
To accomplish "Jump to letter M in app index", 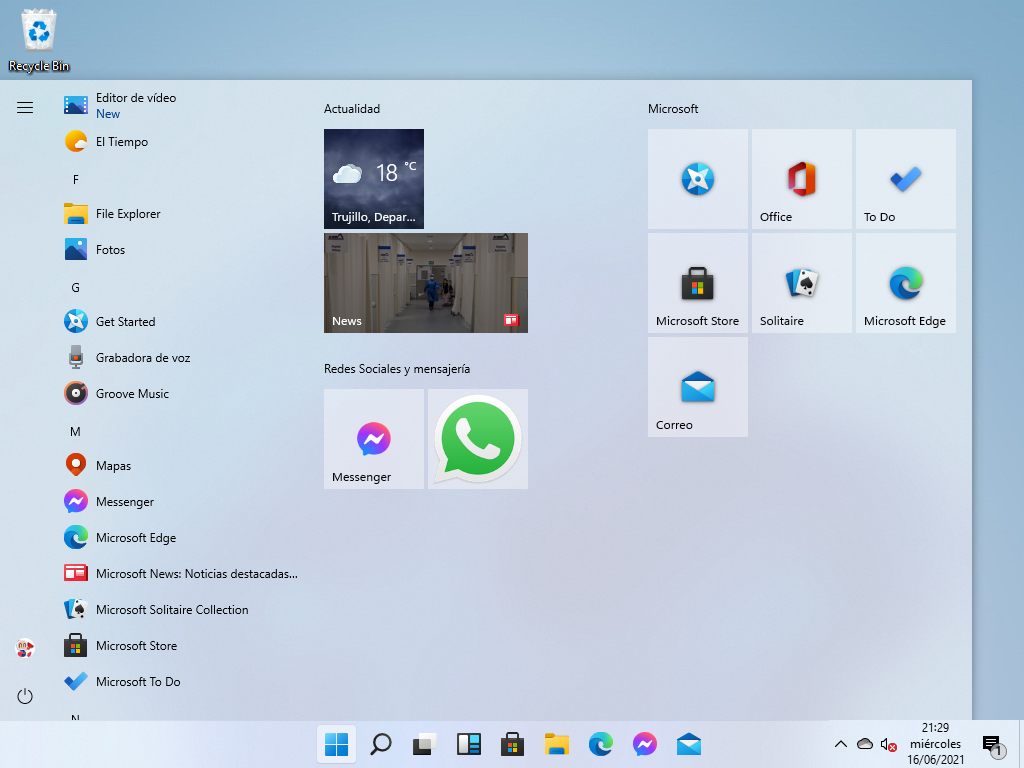I will point(76,432).
